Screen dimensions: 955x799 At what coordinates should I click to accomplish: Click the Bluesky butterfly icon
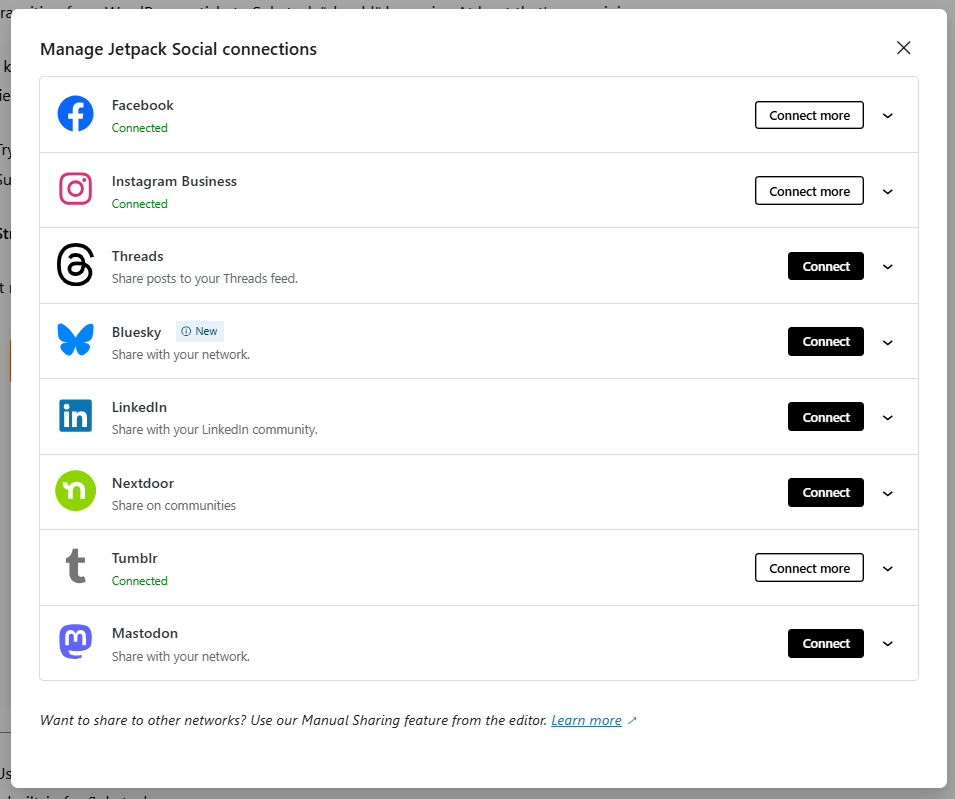(75, 340)
